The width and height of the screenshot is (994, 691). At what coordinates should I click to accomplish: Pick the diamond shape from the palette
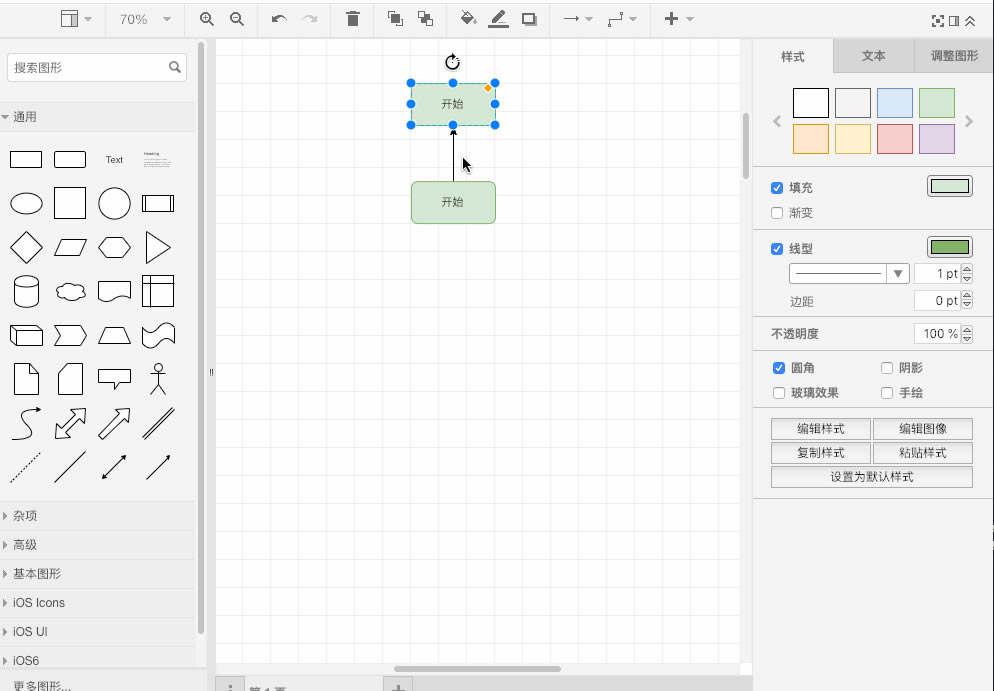(x=26, y=247)
